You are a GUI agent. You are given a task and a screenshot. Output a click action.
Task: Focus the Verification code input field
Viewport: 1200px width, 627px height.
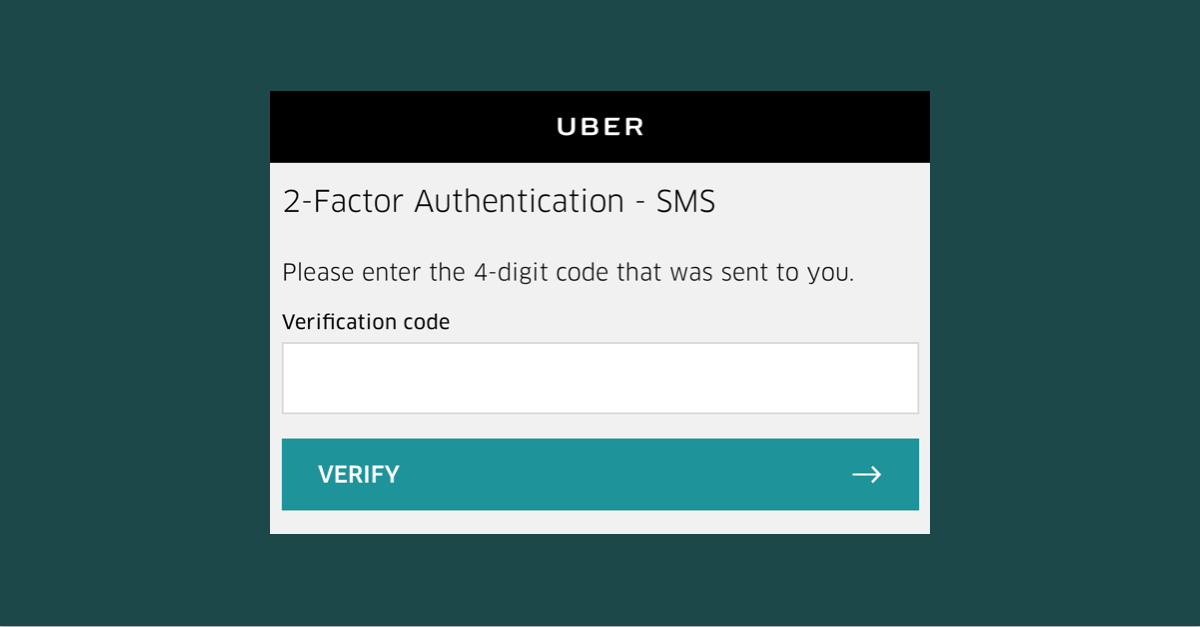pos(600,378)
